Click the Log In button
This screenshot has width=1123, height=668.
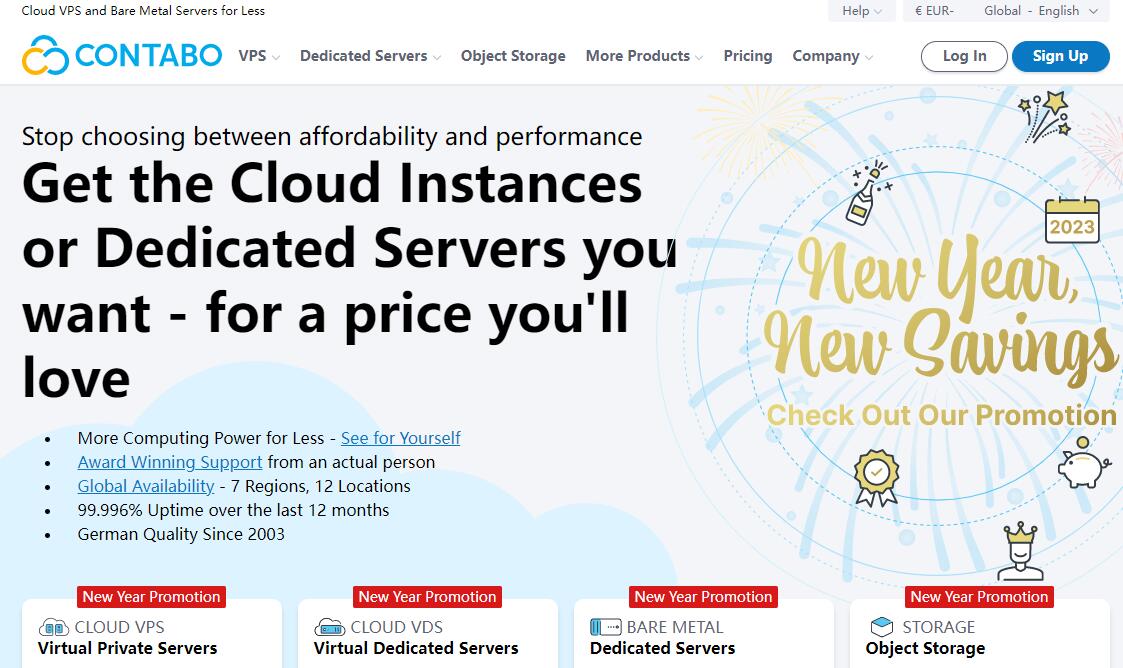964,56
